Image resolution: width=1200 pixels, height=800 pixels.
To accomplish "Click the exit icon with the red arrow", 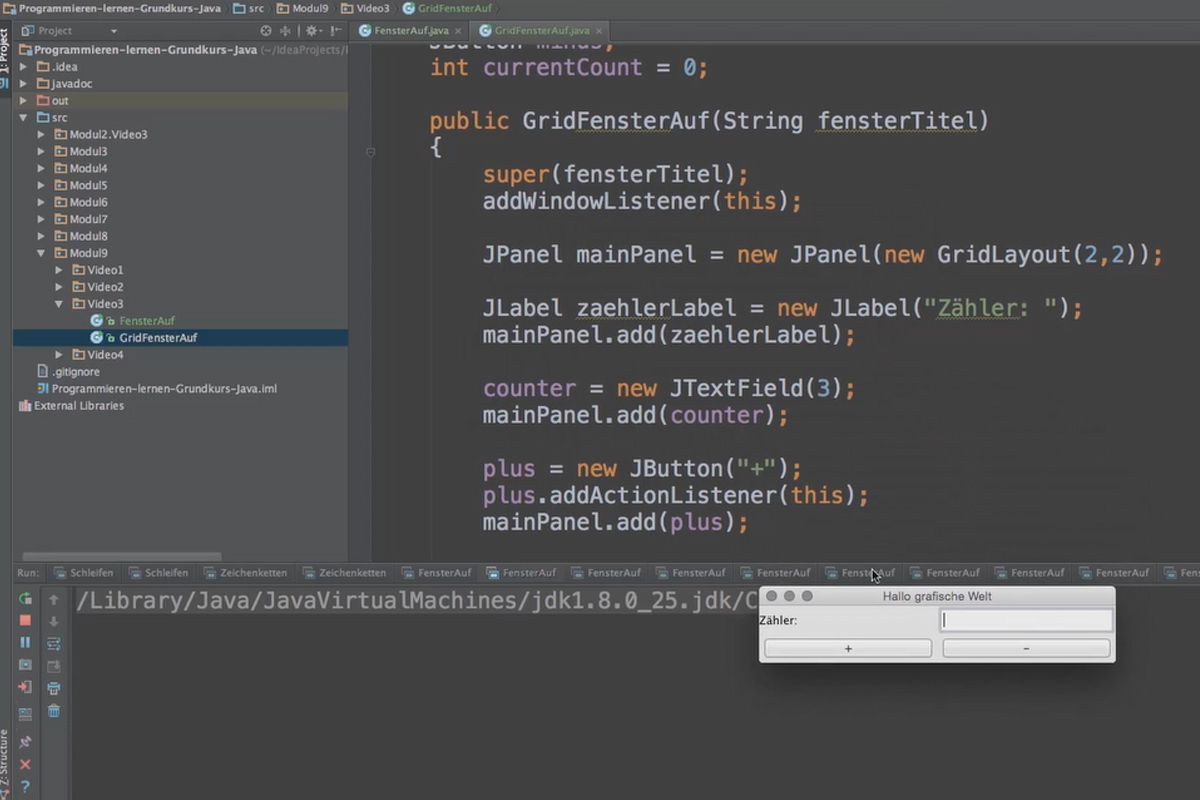I will click(25, 687).
